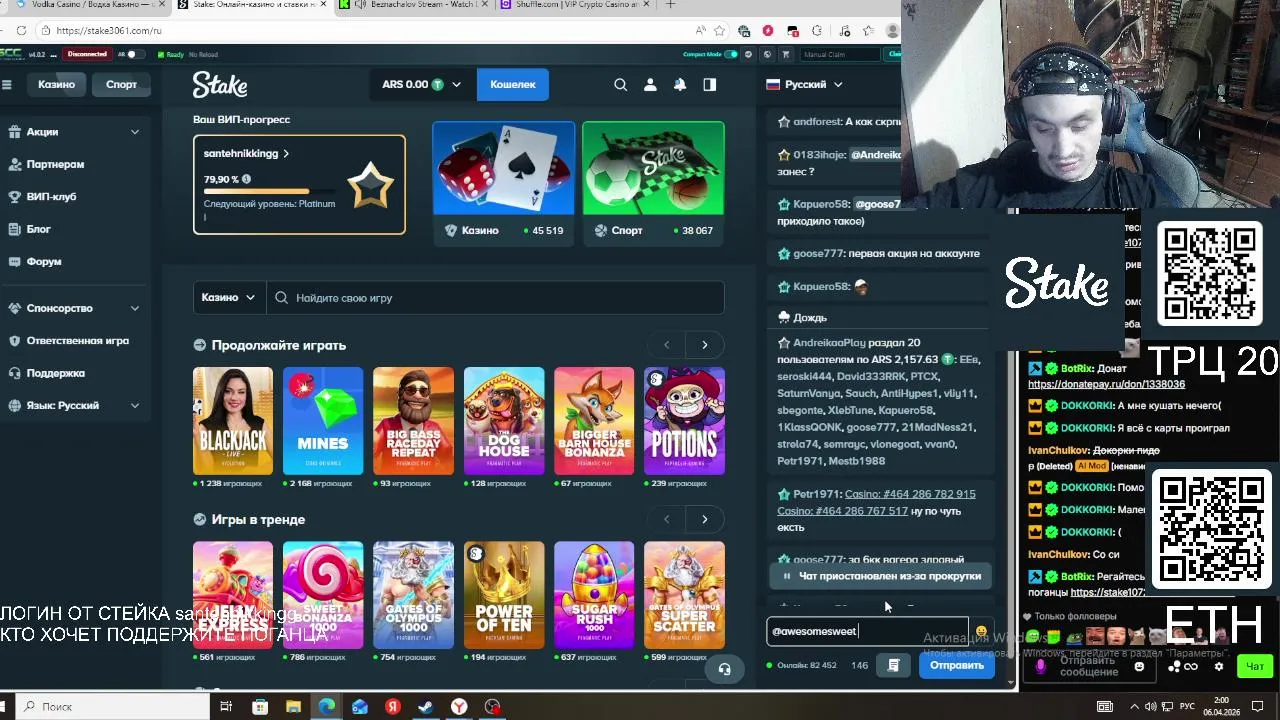The width and height of the screenshot is (1280, 720).
Task: Switch to the Казино tab
Action: pos(57,85)
